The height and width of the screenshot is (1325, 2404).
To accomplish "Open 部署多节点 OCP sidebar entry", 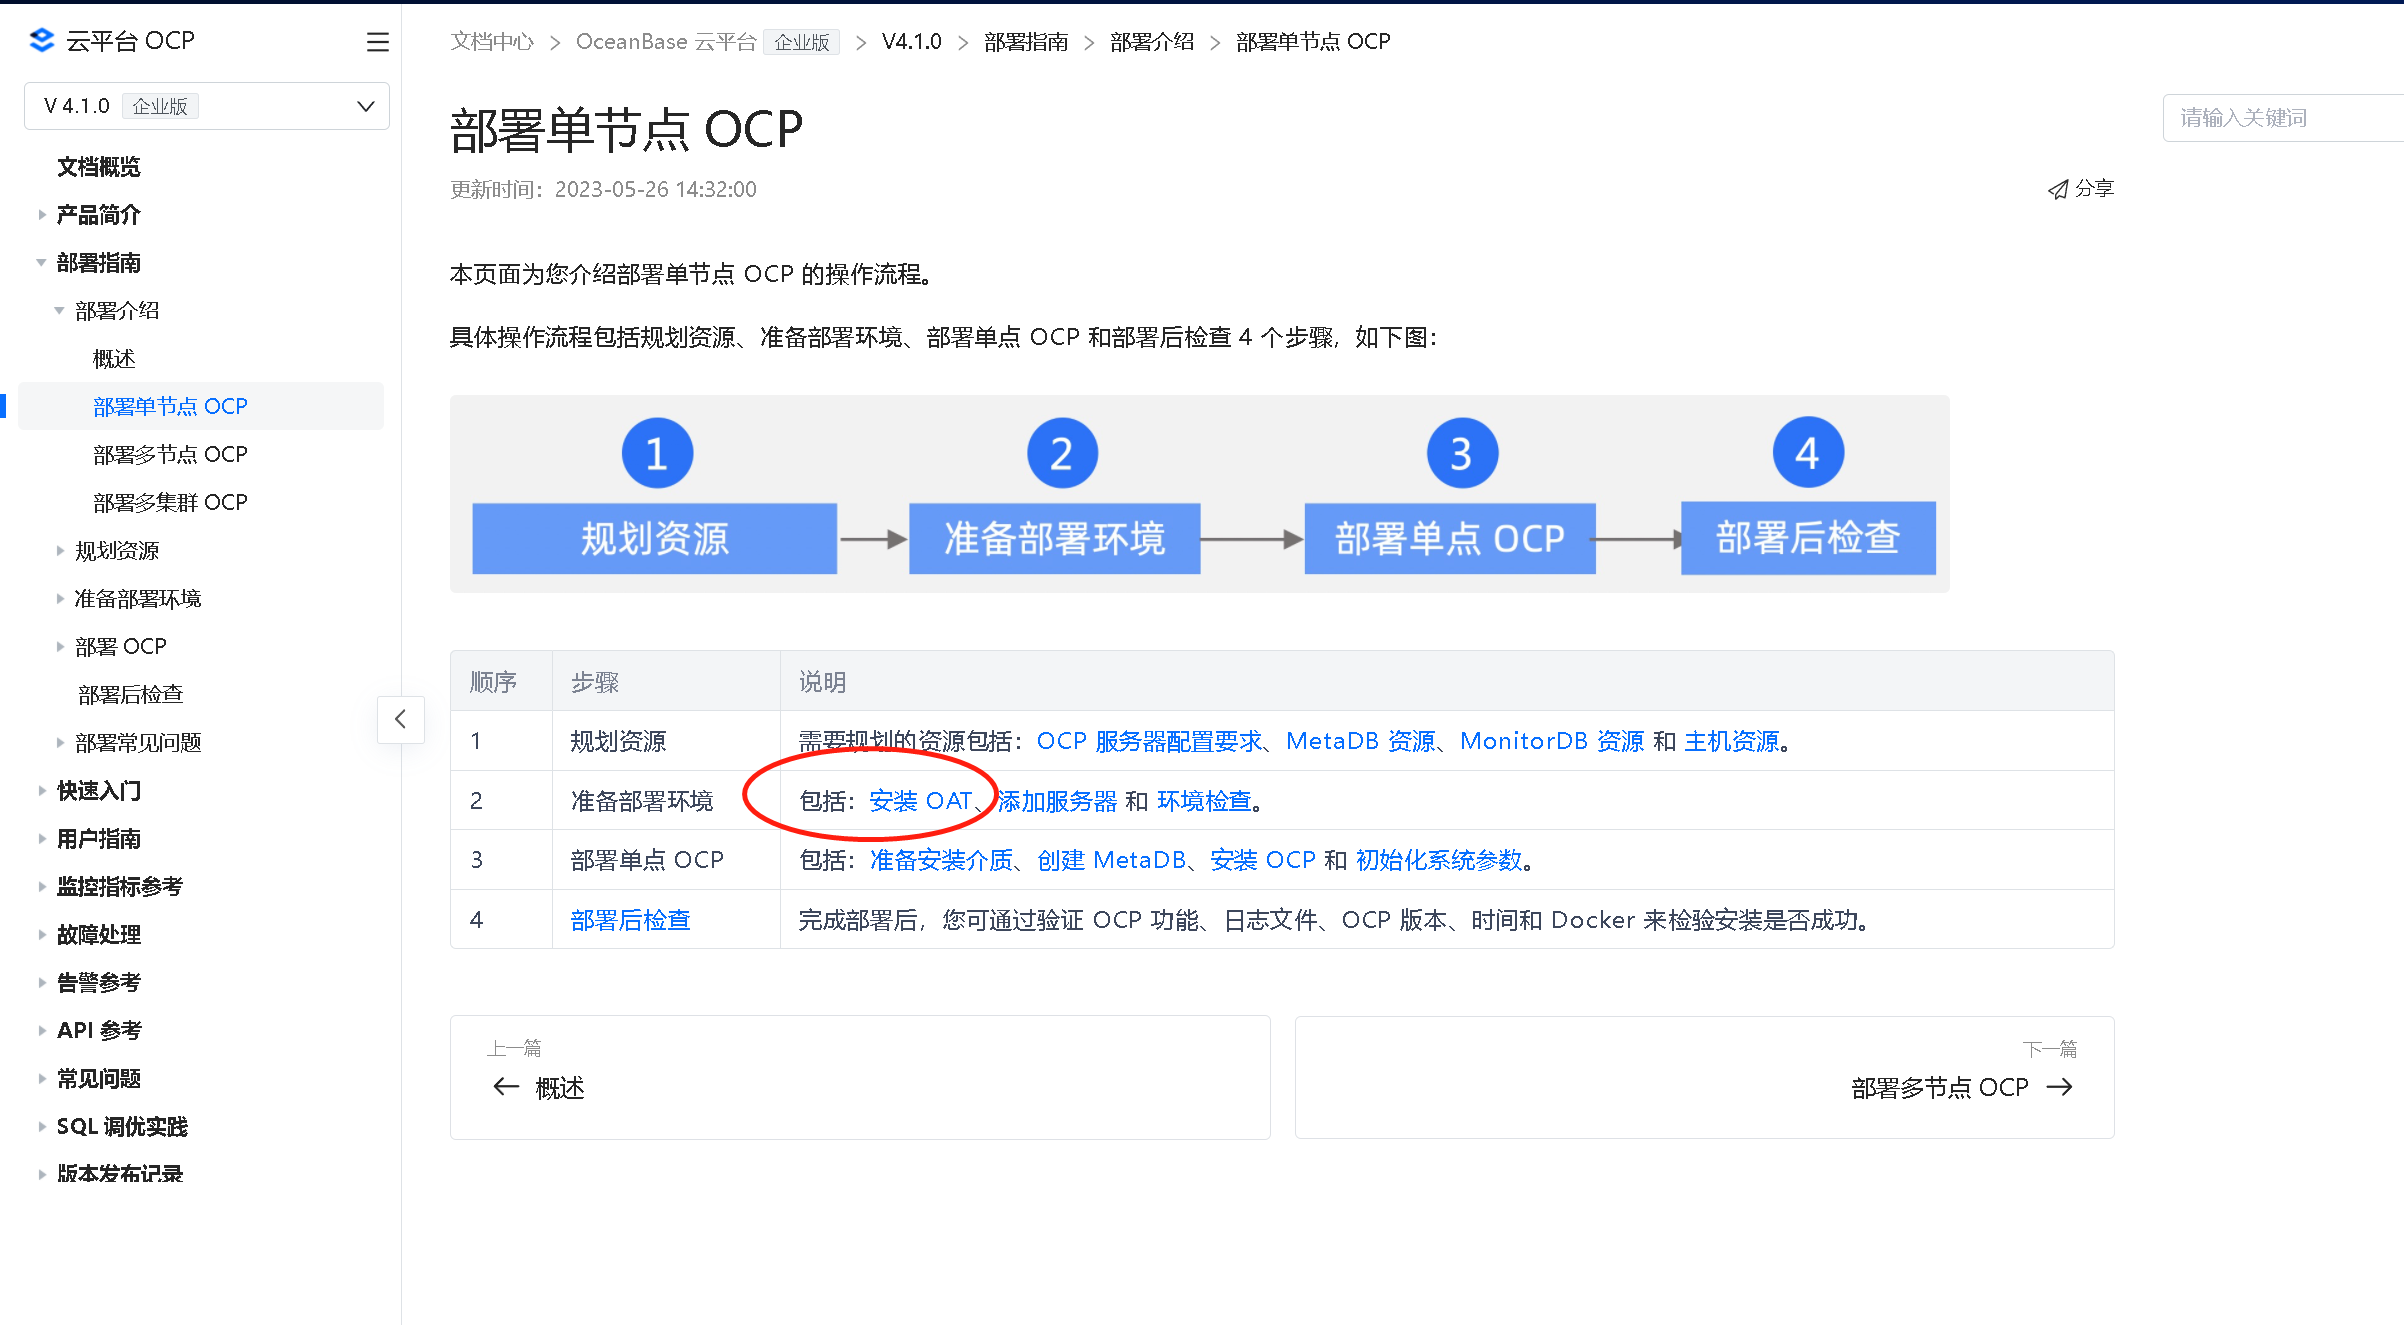I will point(170,455).
